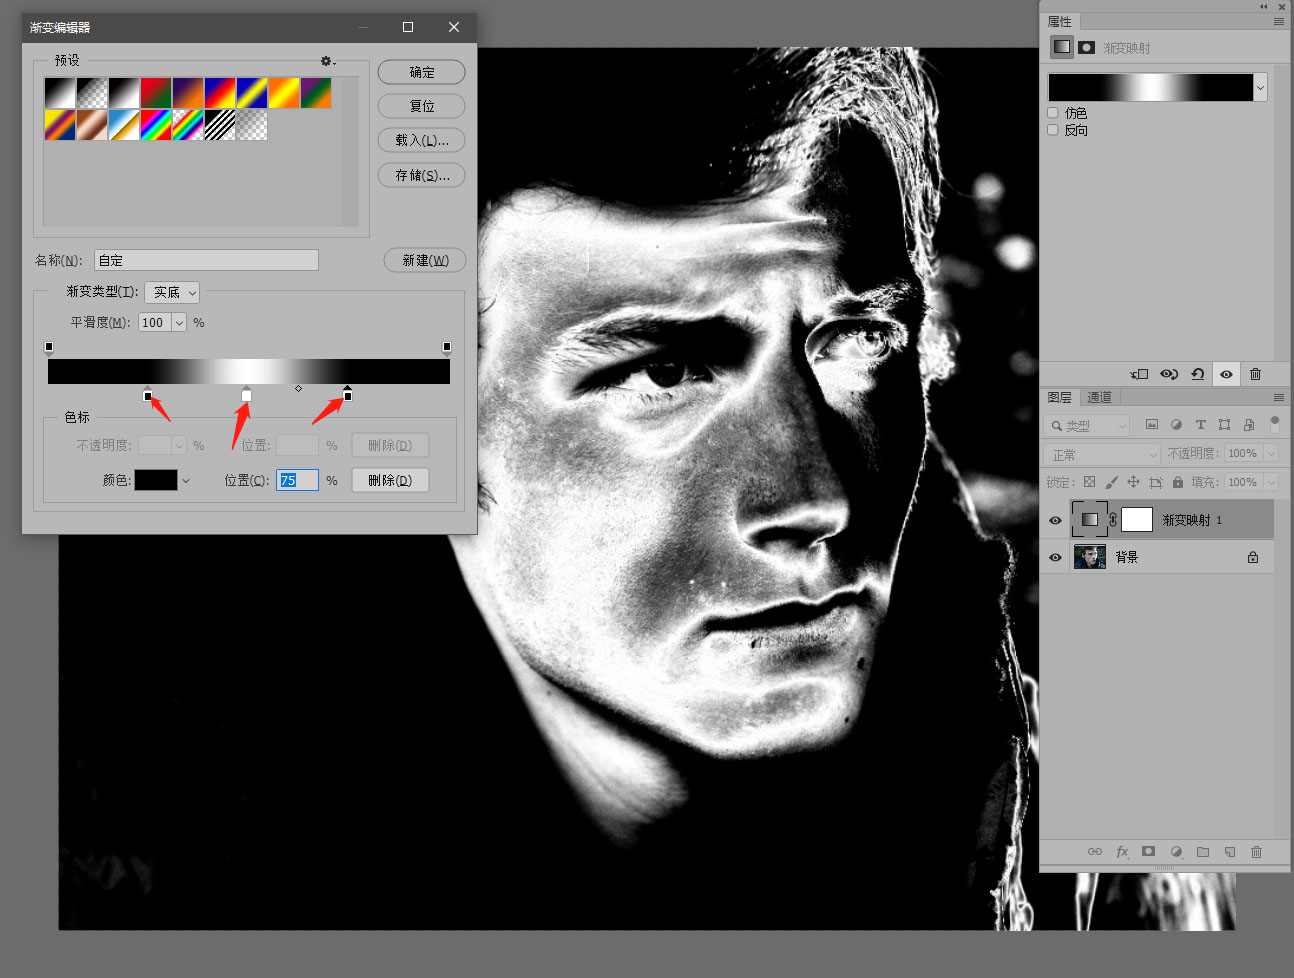Select the left black color stop
1294x978 pixels.
(x=148, y=395)
